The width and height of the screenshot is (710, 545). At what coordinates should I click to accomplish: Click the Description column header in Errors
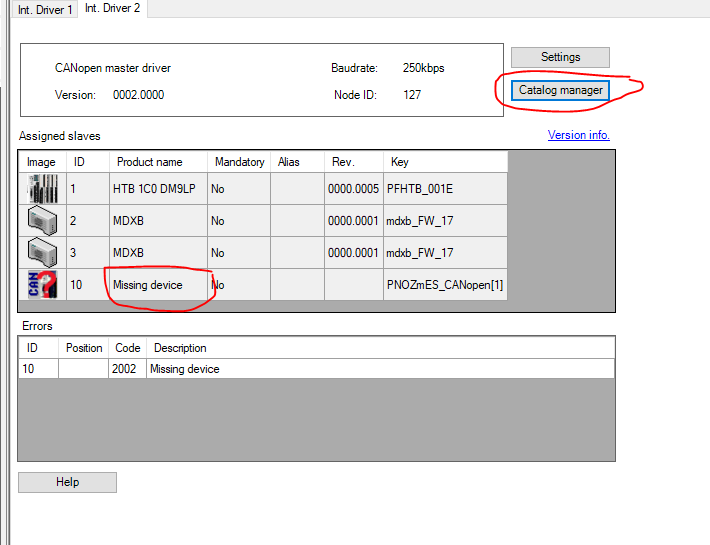[178, 348]
